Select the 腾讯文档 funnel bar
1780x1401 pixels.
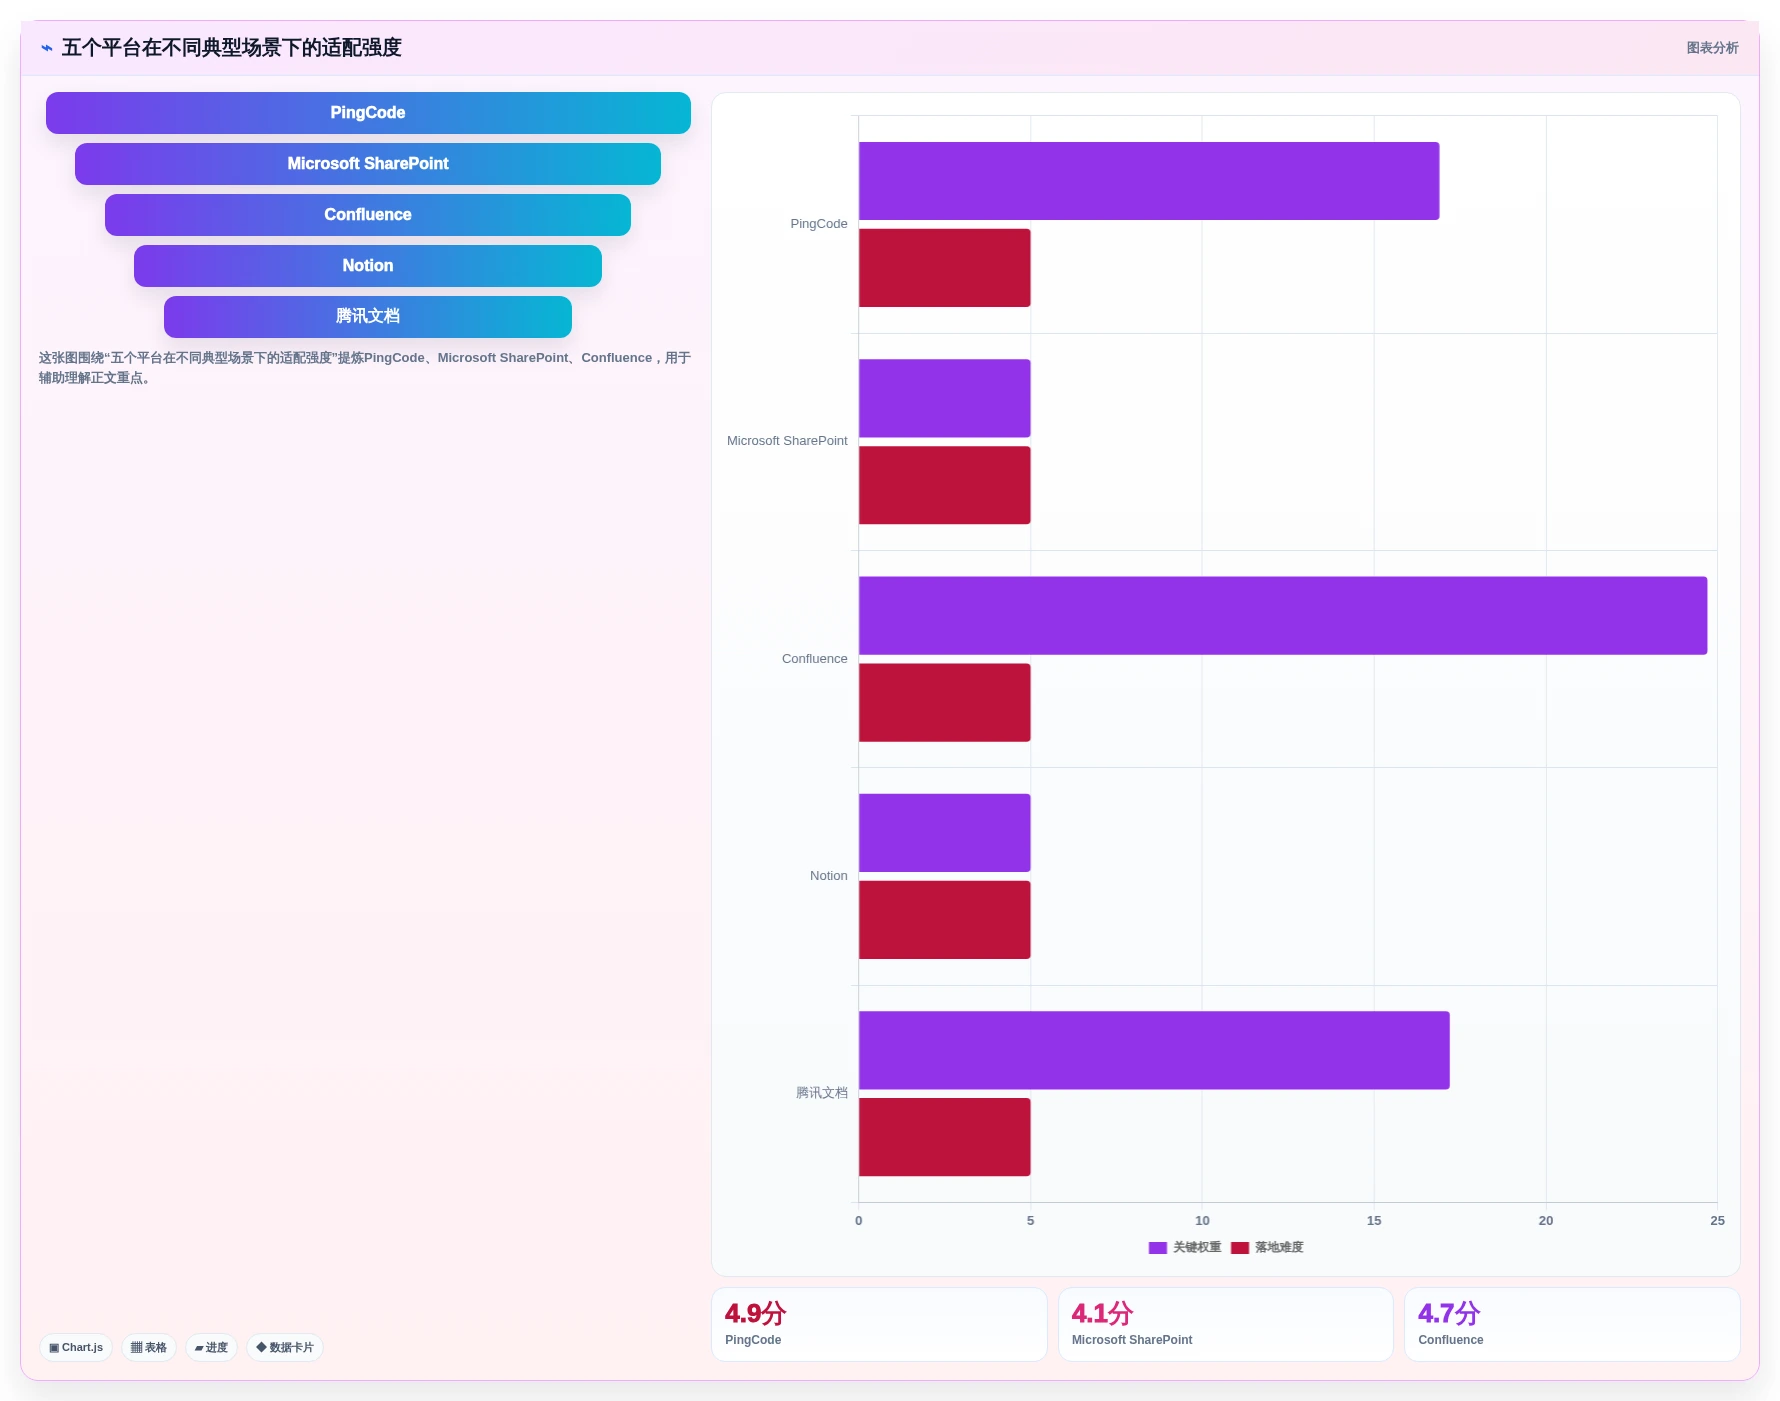click(x=368, y=317)
